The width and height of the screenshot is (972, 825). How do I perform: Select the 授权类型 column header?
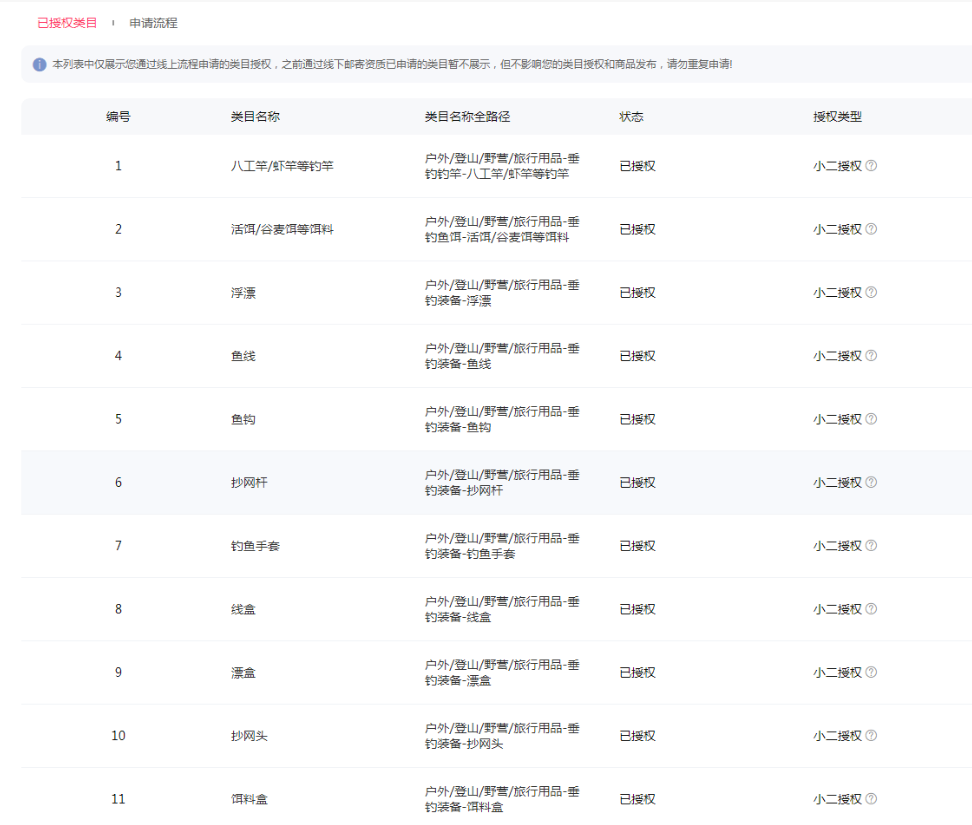click(x=837, y=116)
